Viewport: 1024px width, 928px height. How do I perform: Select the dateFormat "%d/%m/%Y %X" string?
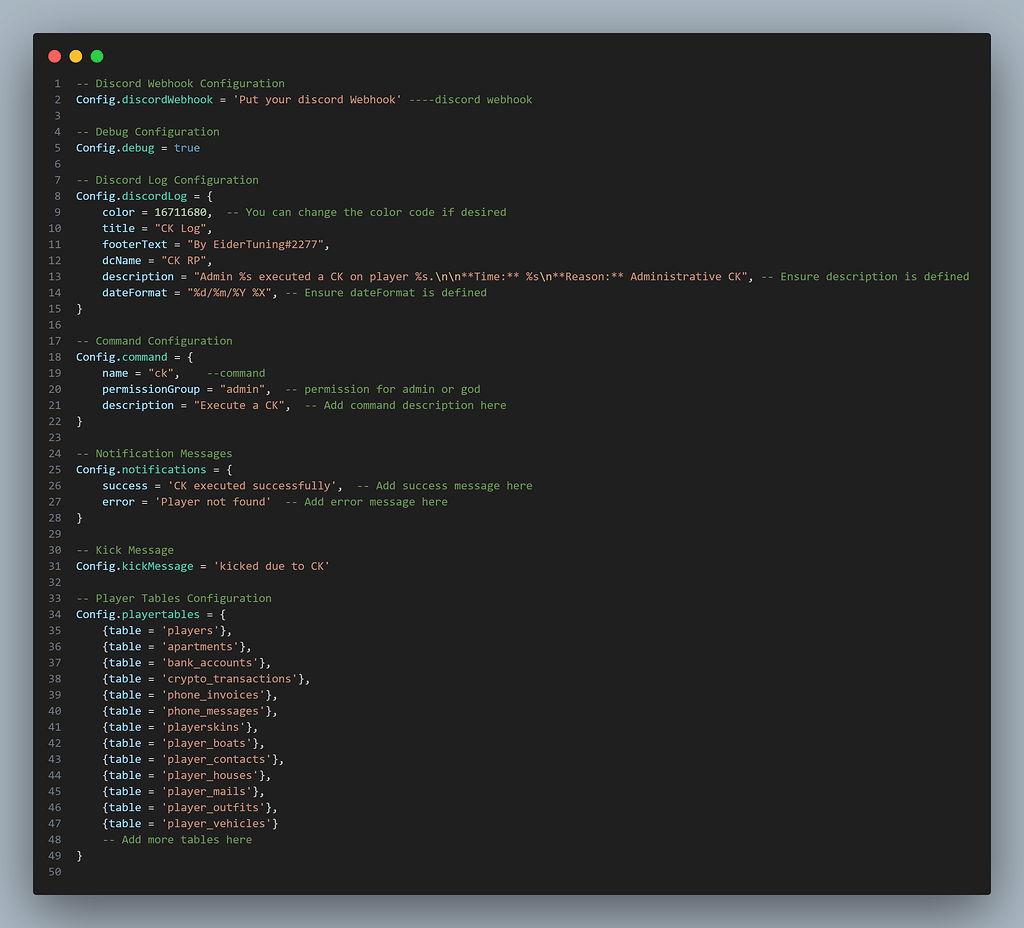tap(229, 293)
